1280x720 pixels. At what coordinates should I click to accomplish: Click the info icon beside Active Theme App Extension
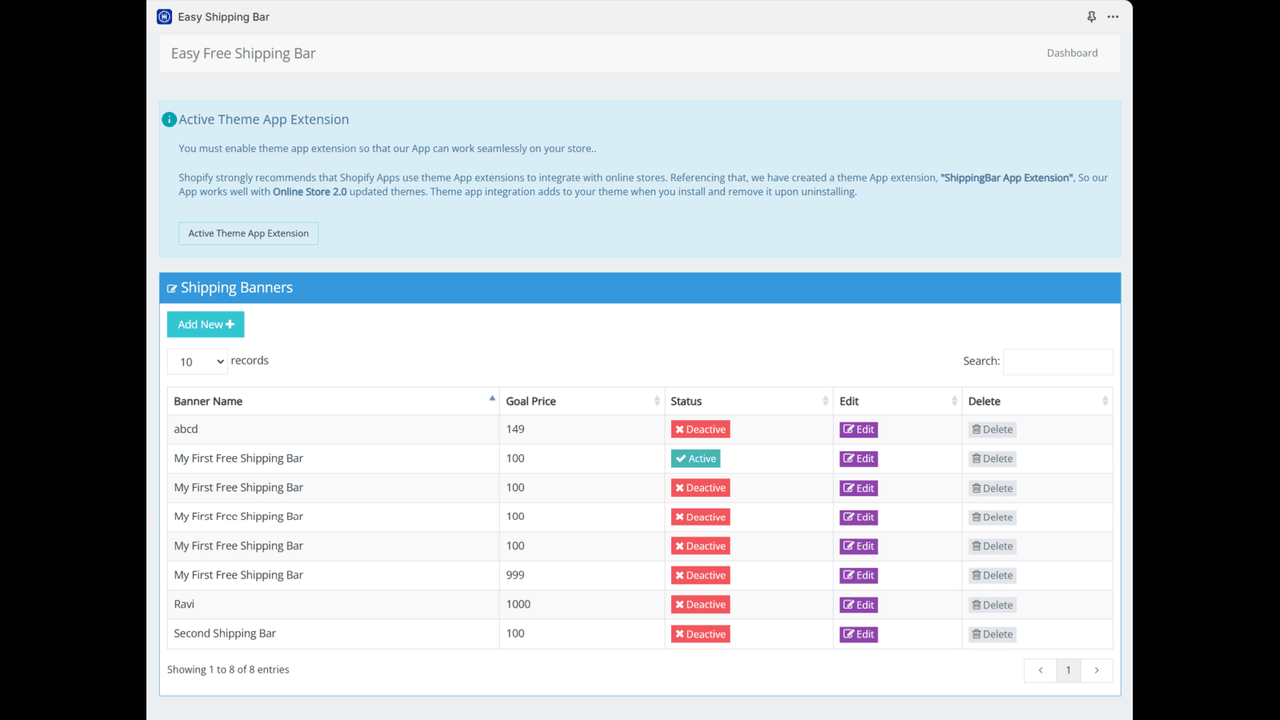(x=169, y=119)
